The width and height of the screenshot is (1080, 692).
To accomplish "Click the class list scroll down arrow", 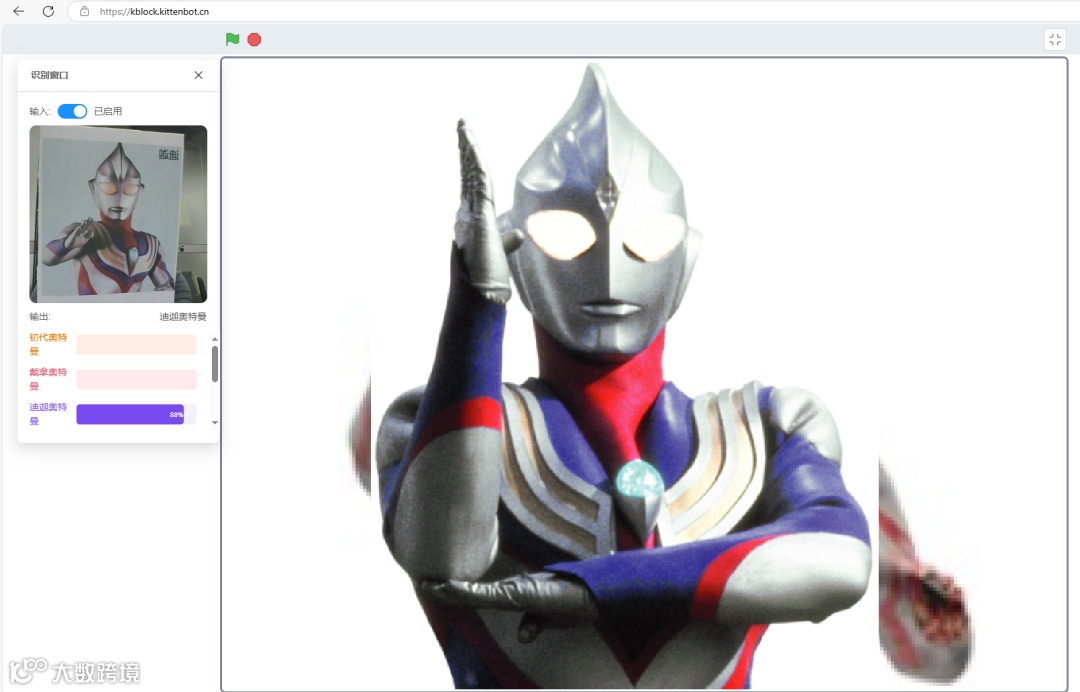I will click(x=215, y=422).
